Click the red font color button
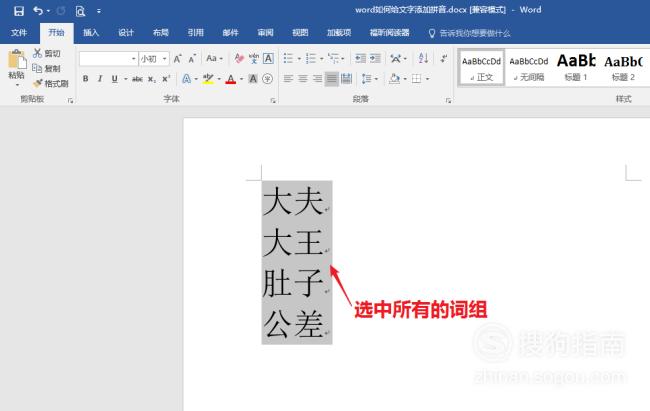The height and width of the screenshot is (411, 650). pos(229,79)
